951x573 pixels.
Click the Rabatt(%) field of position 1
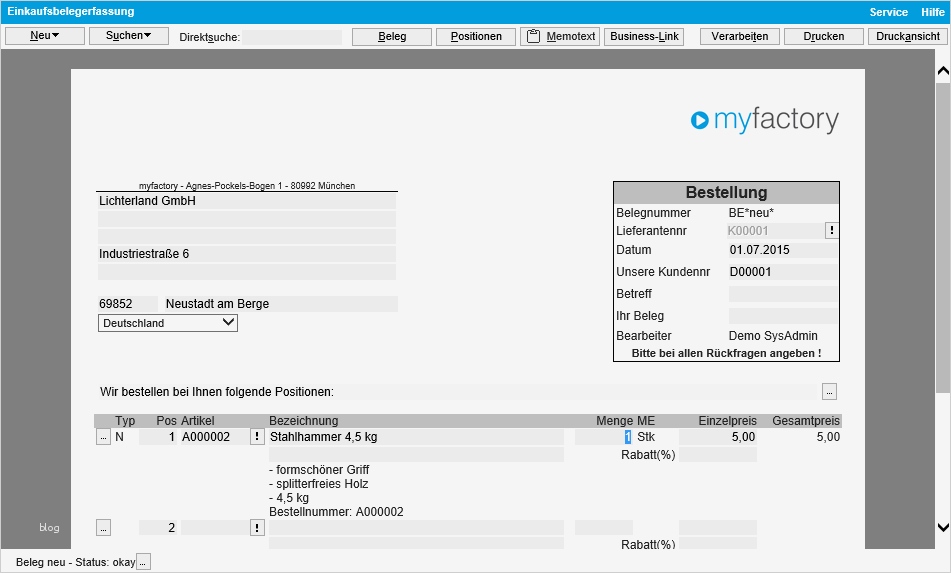pyautogui.click(x=717, y=455)
